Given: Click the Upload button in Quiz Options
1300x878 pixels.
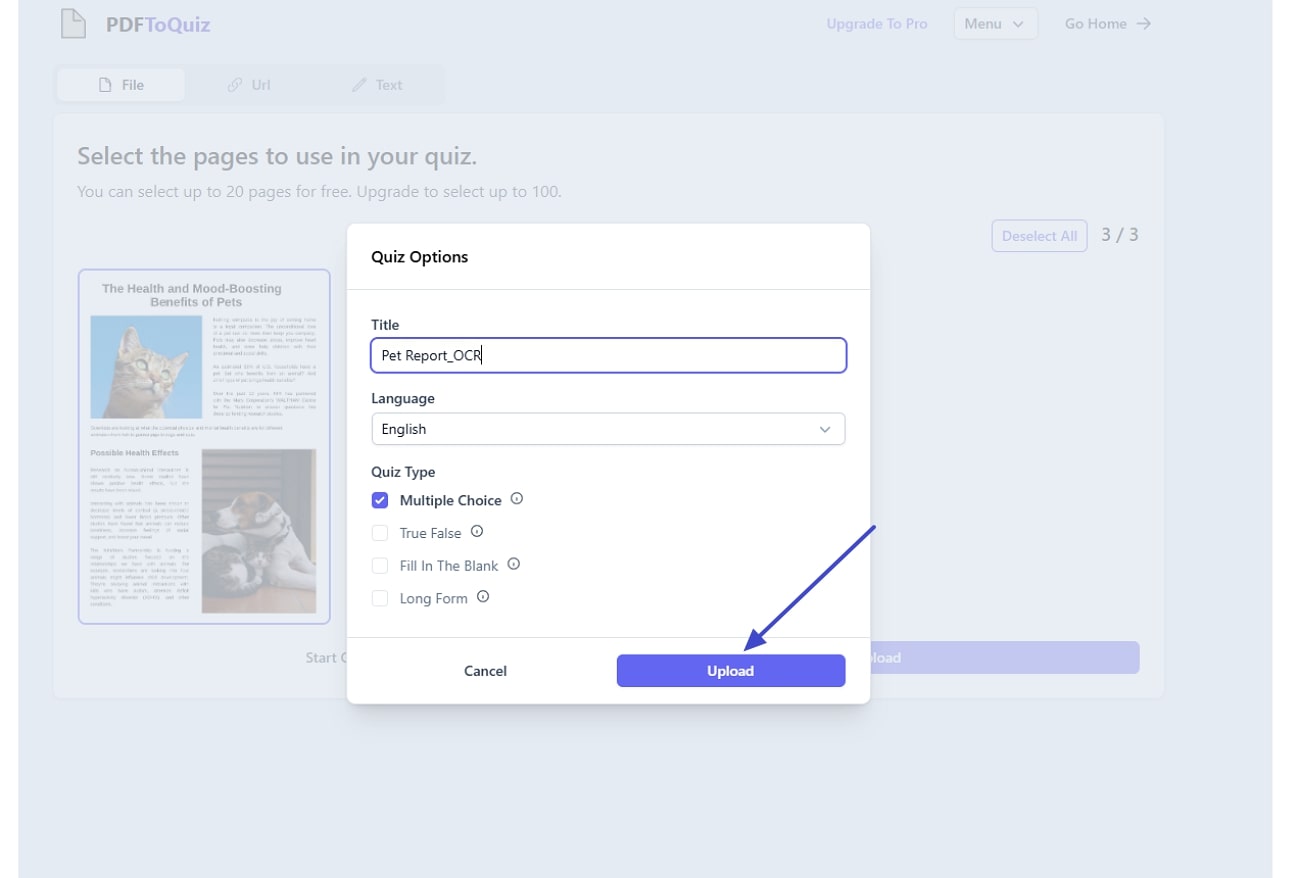Looking at the screenshot, I should (x=731, y=671).
